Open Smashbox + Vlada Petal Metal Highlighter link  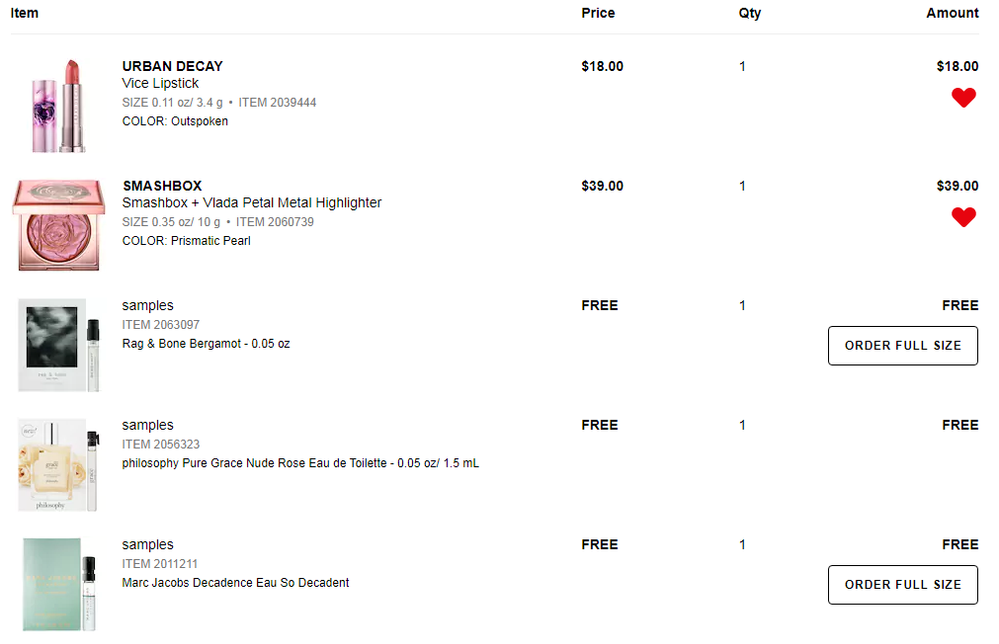tap(252, 202)
